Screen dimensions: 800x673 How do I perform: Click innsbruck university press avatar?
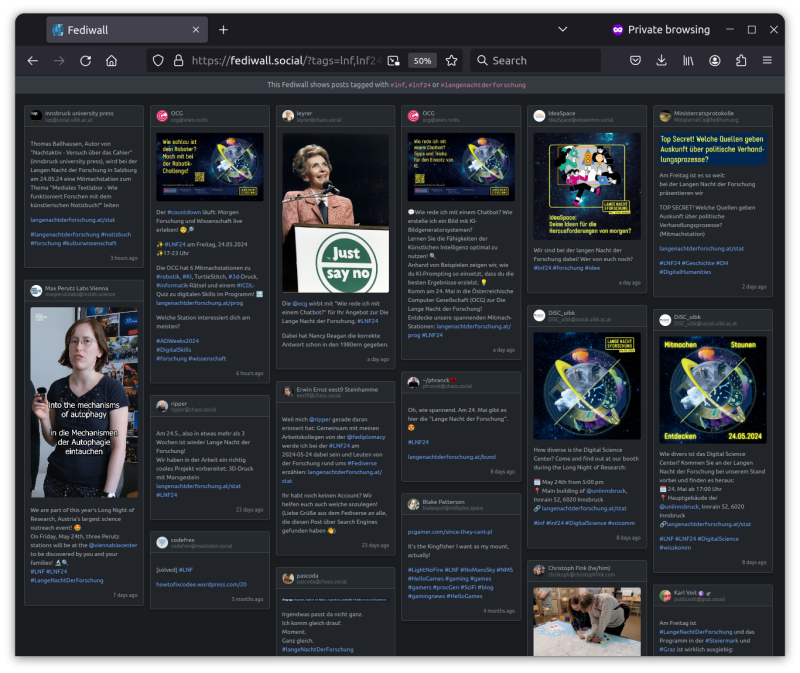point(36,116)
